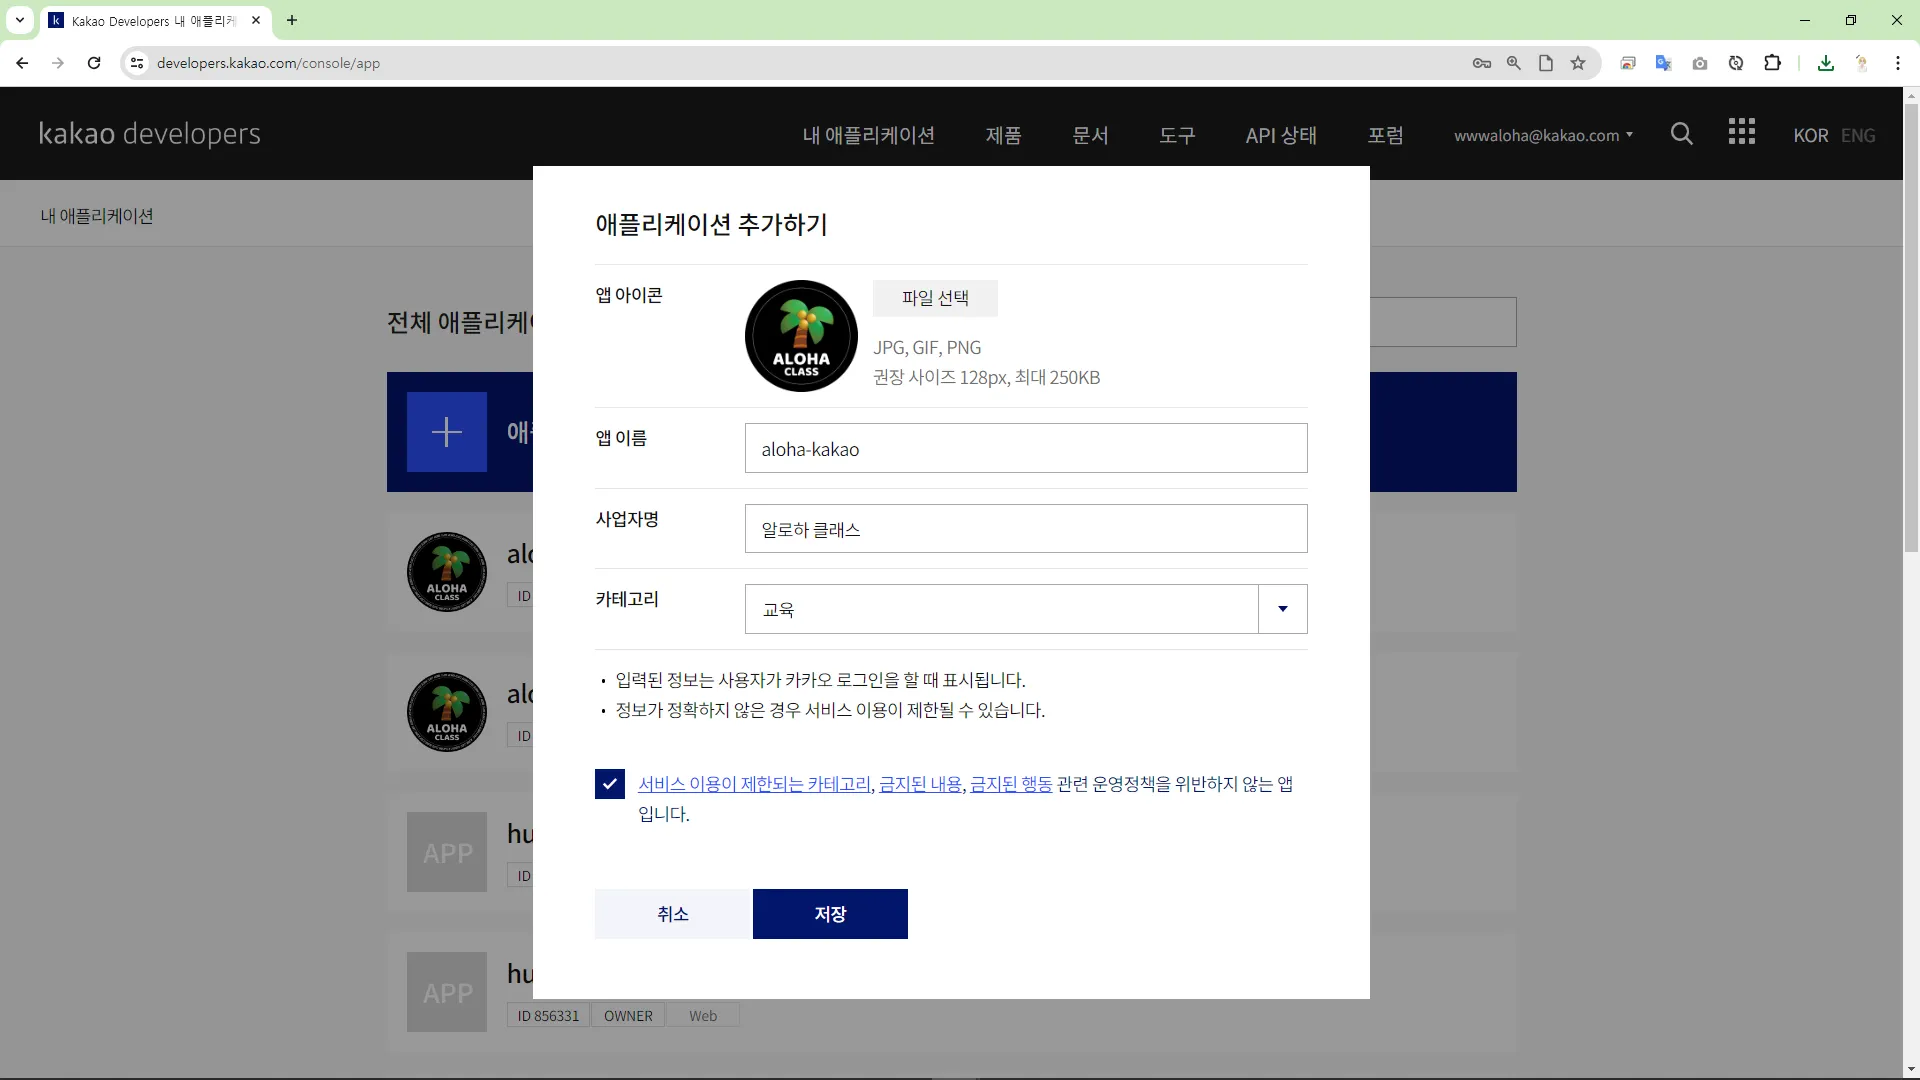The image size is (1920, 1080).
Task: Uncheck the operation policy agreement checkbox
Action: (609, 784)
